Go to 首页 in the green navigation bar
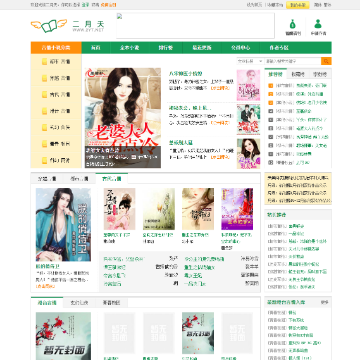 coord(96,48)
